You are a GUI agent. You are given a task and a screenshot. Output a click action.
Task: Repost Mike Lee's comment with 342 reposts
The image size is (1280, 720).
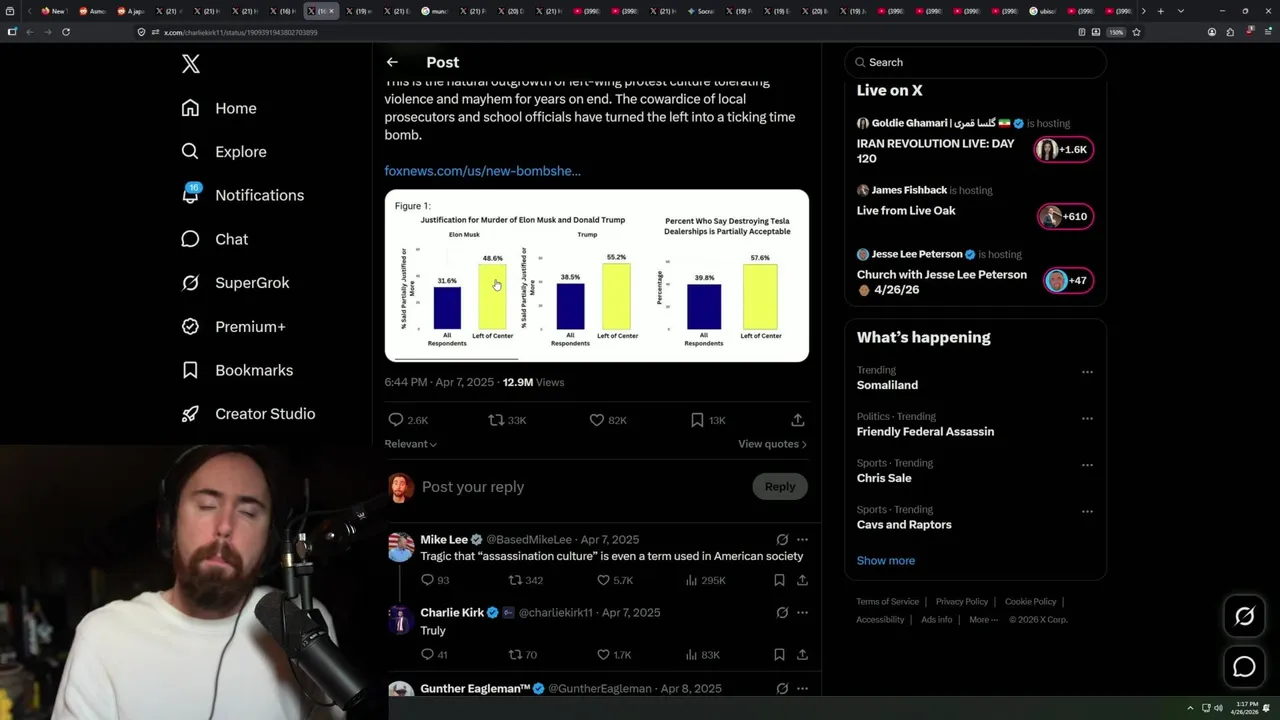(x=526, y=580)
